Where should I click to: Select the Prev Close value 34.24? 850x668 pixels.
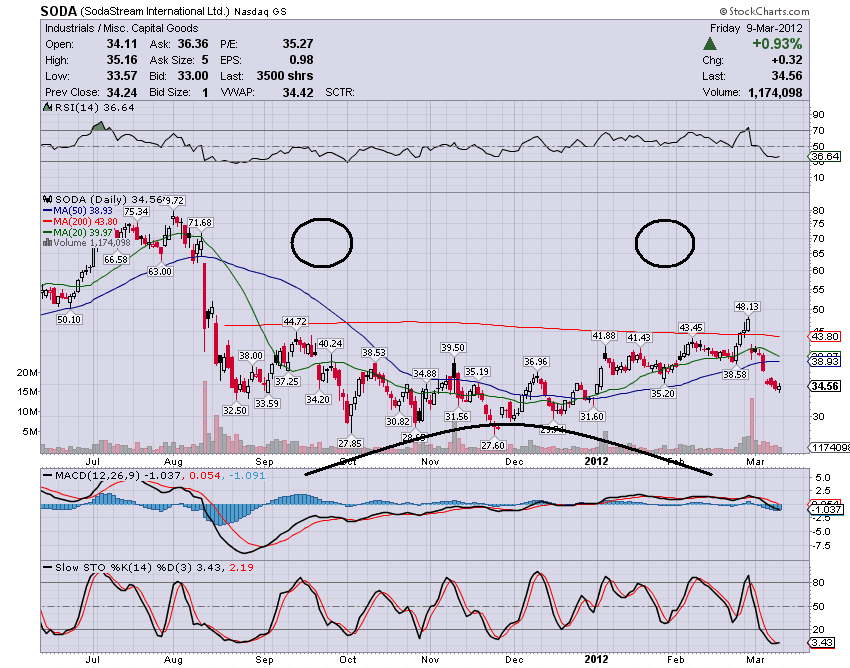[x=122, y=92]
